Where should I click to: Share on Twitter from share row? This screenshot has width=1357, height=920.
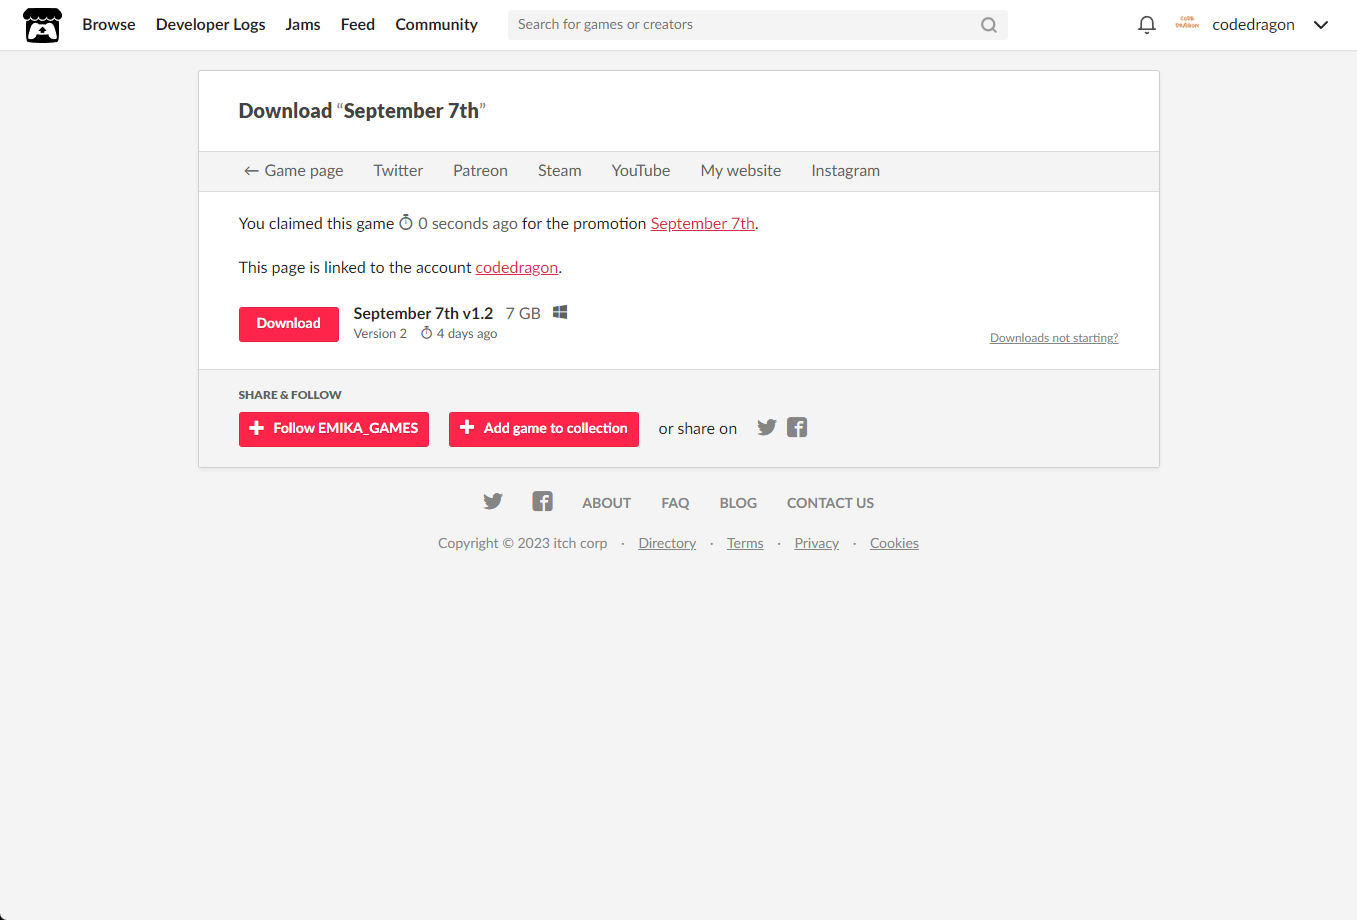point(767,428)
